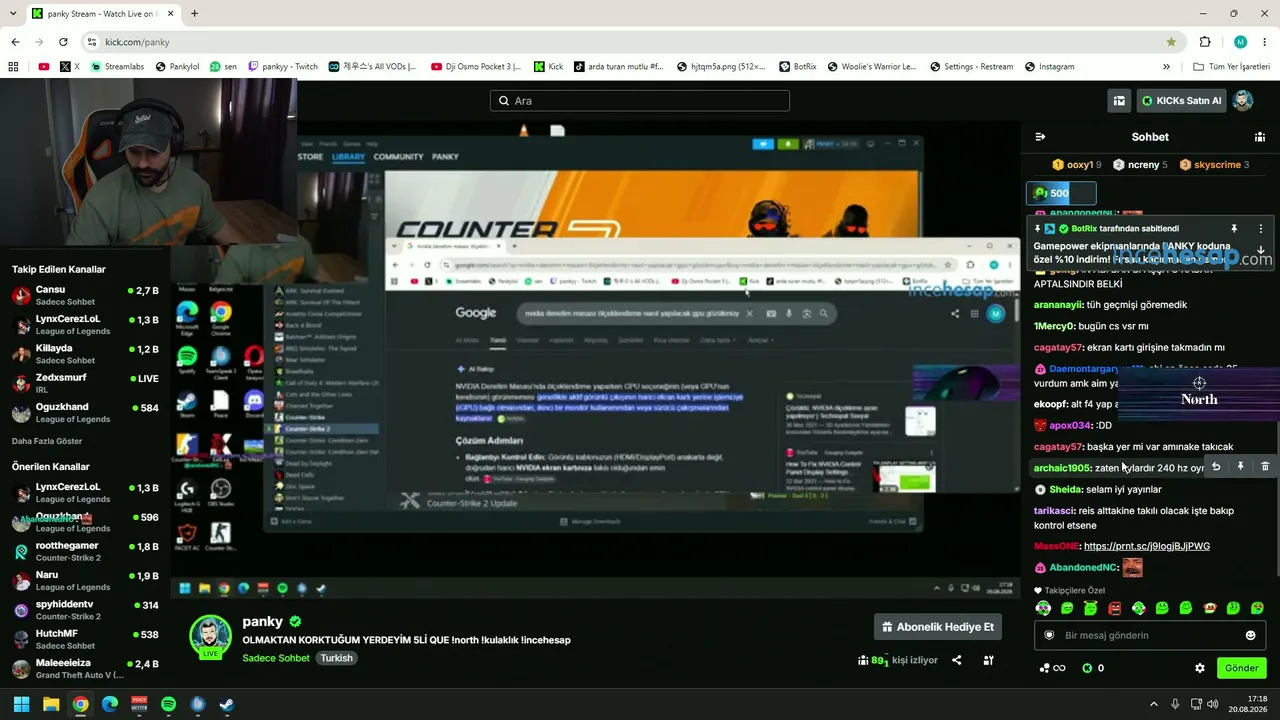Open the Streamlabs bookmark
1280x720 pixels.
117,67
